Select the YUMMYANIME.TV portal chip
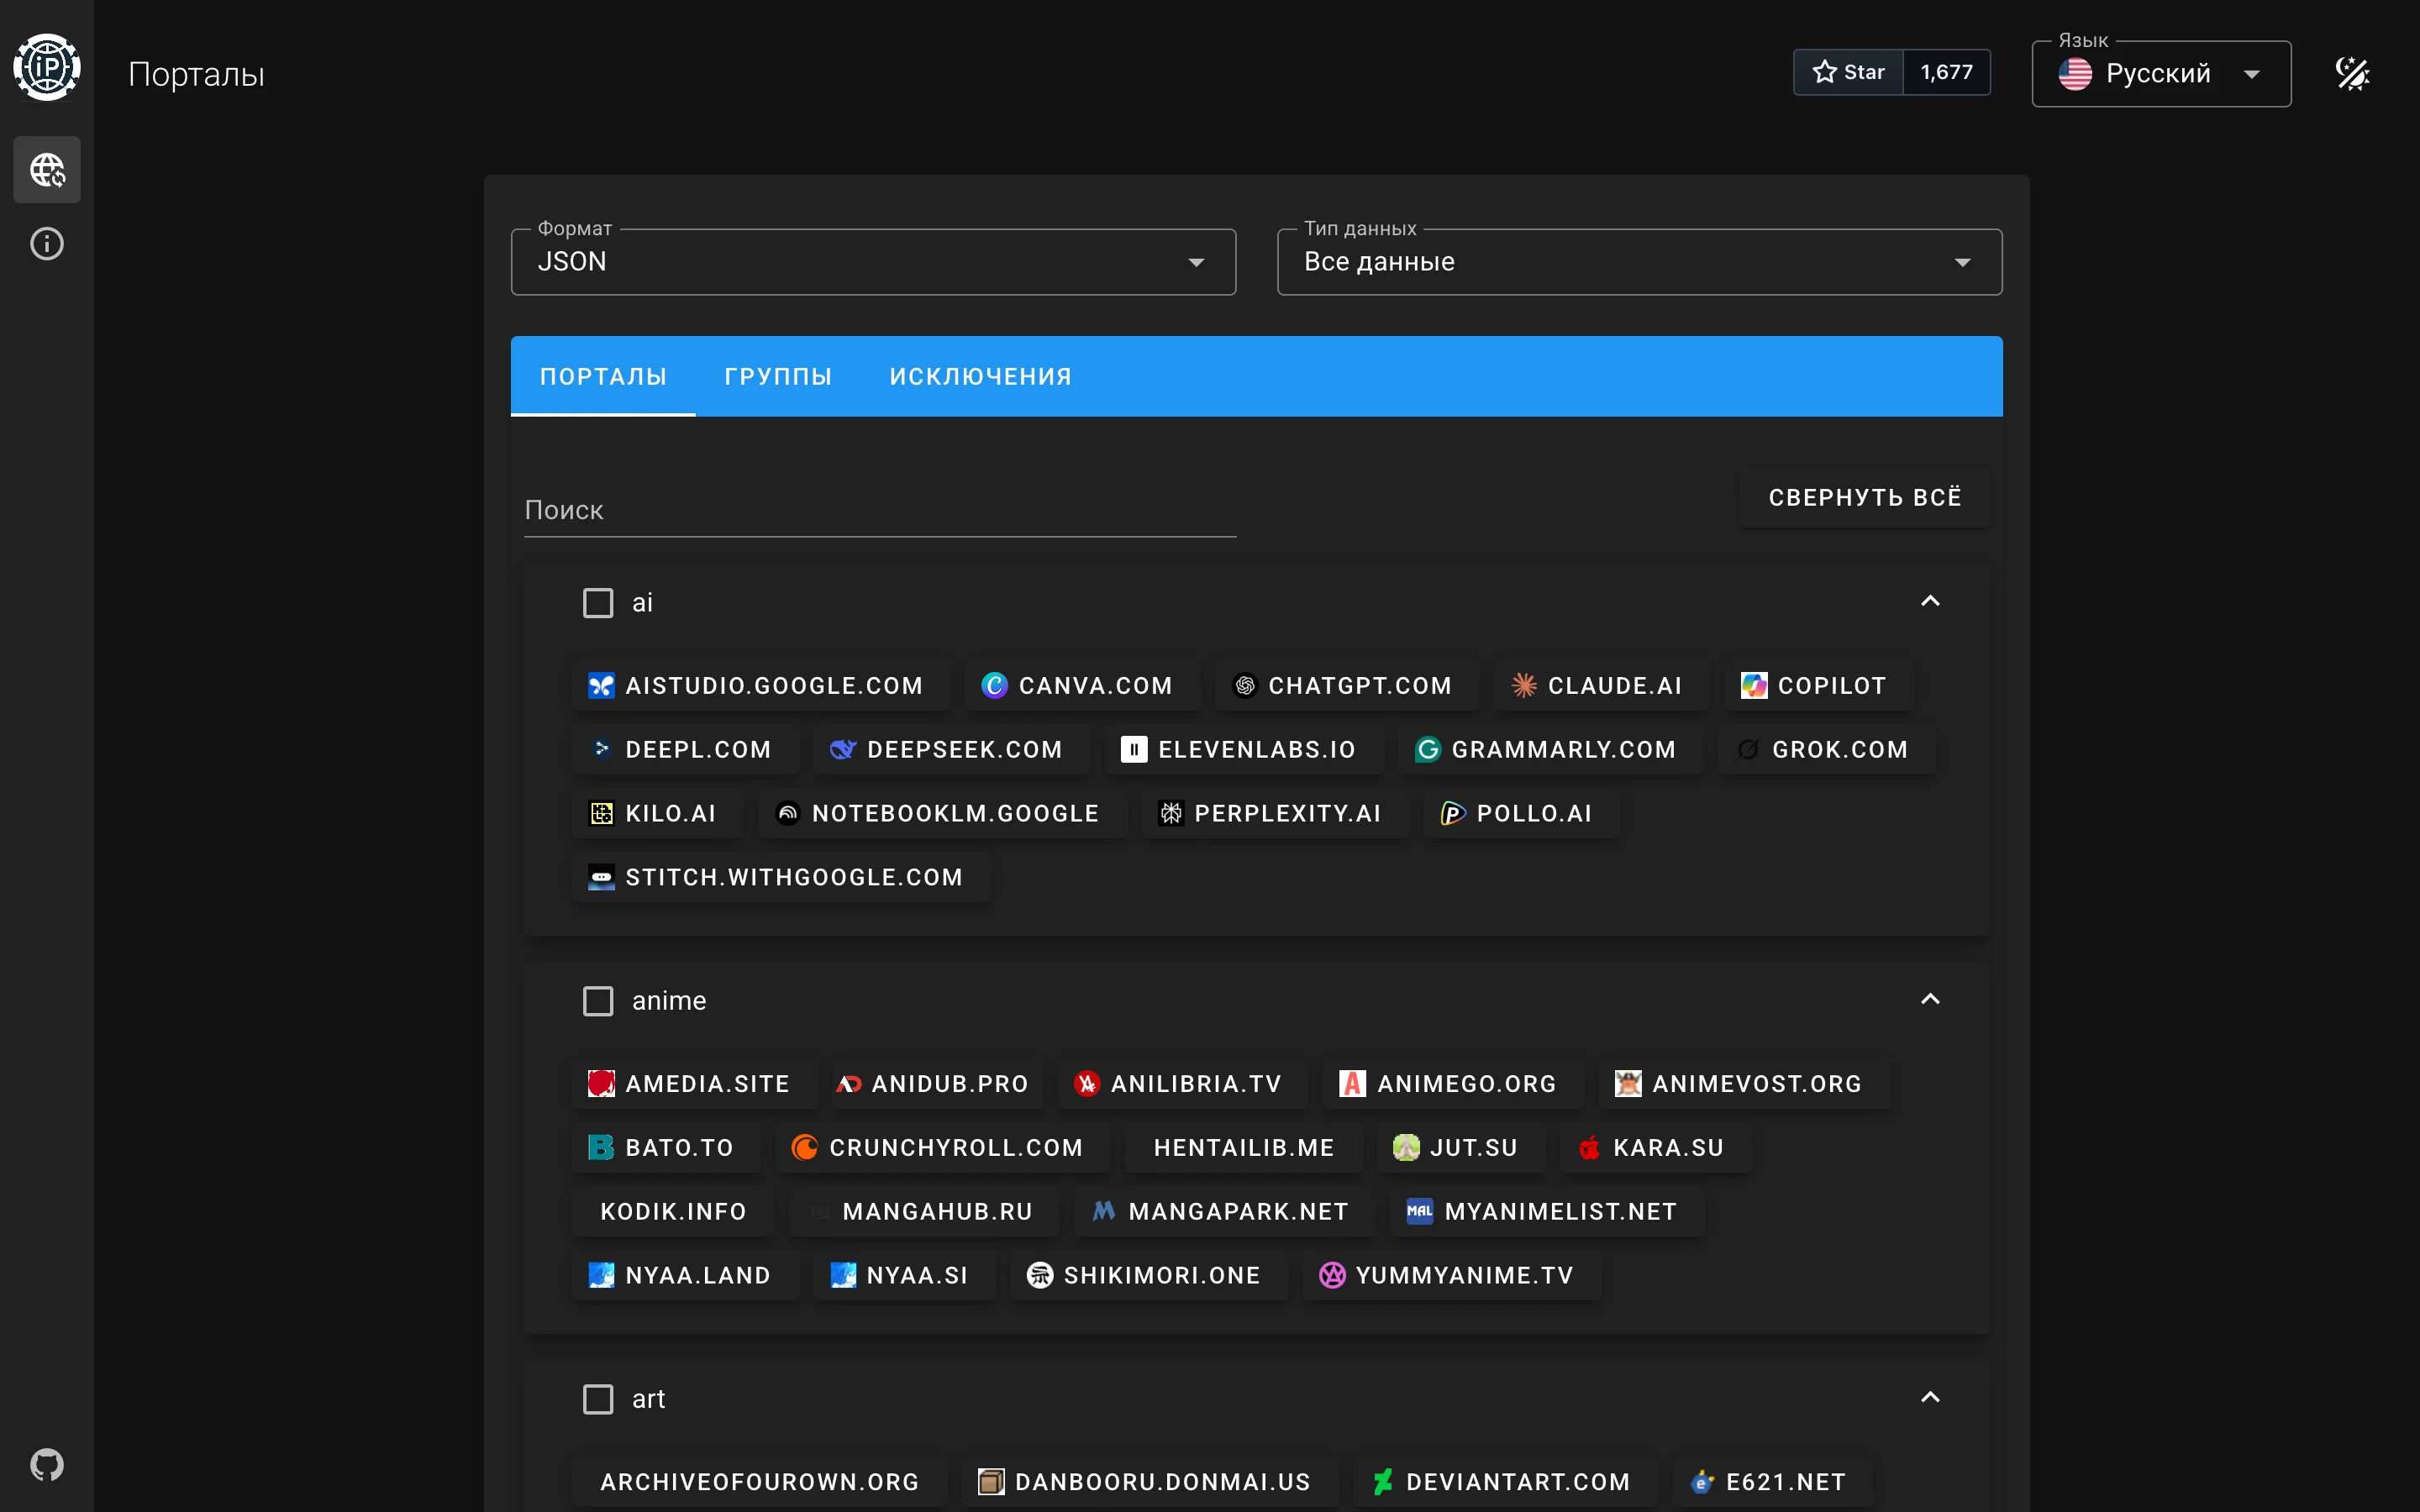 tap(1451, 1276)
